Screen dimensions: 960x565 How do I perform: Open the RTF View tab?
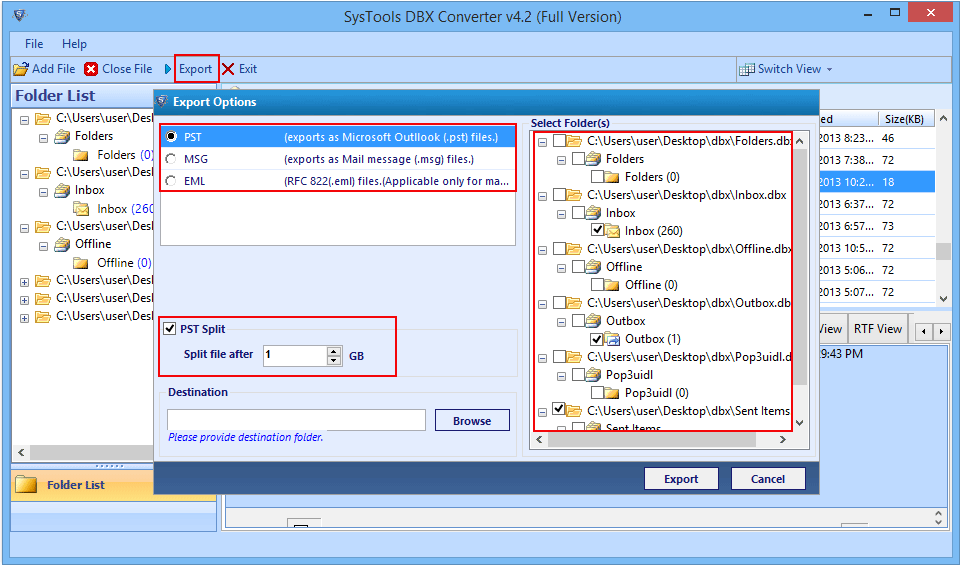point(877,329)
